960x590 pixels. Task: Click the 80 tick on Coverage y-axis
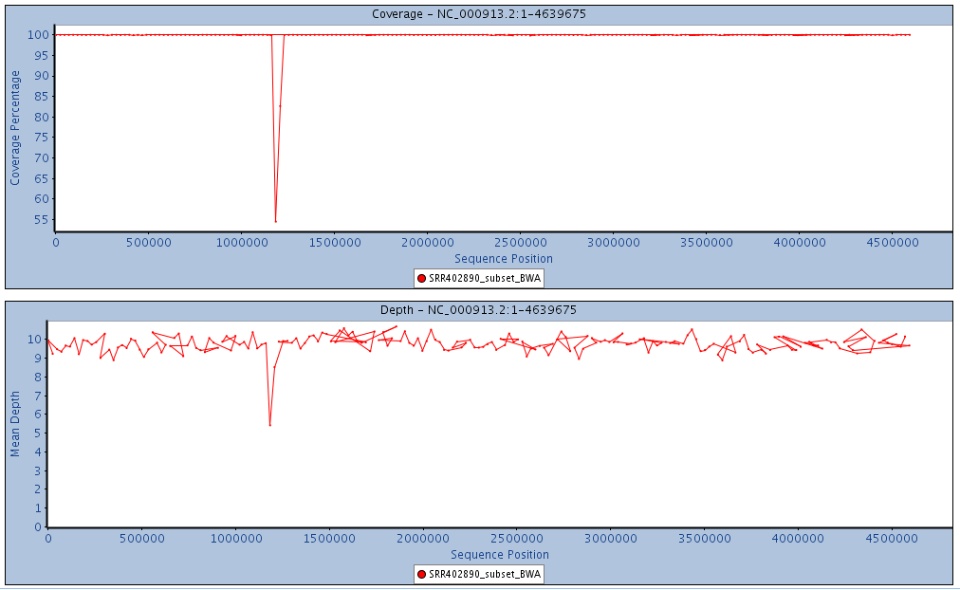coord(42,117)
